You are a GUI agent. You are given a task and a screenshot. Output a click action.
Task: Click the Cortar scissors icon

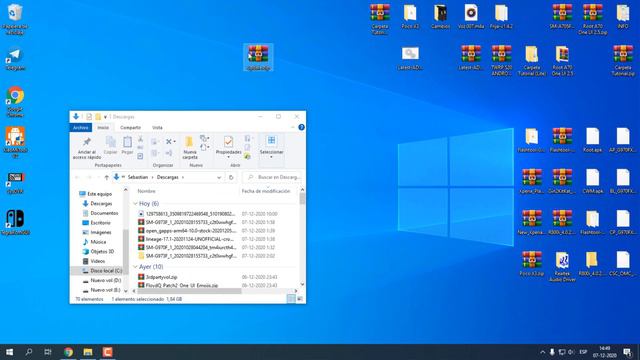click(x=140, y=140)
